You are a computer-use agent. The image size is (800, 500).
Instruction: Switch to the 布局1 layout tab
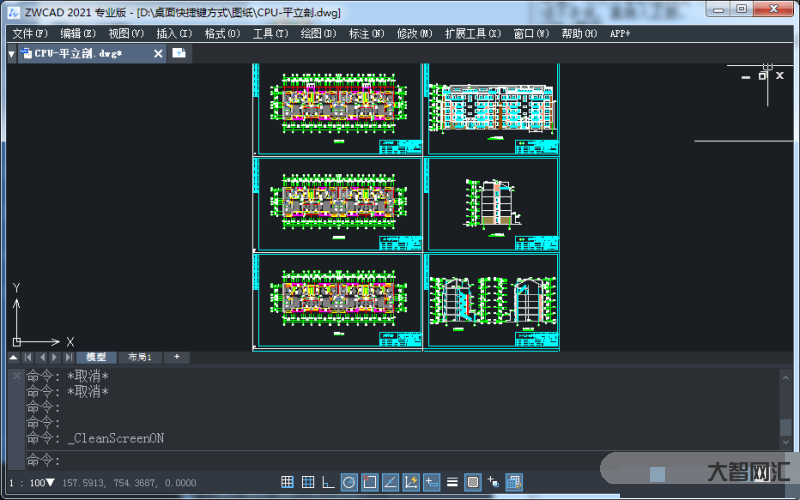(x=139, y=357)
